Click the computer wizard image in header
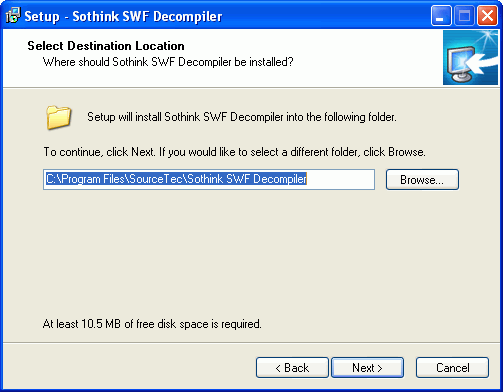The width and height of the screenshot is (503, 392). 470,57
